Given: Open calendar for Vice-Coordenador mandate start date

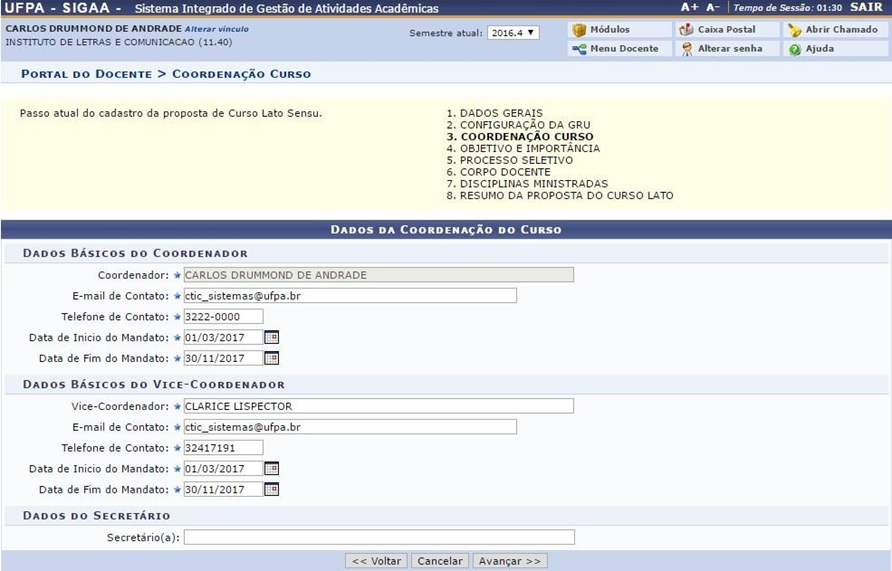Looking at the screenshot, I should 271,468.
